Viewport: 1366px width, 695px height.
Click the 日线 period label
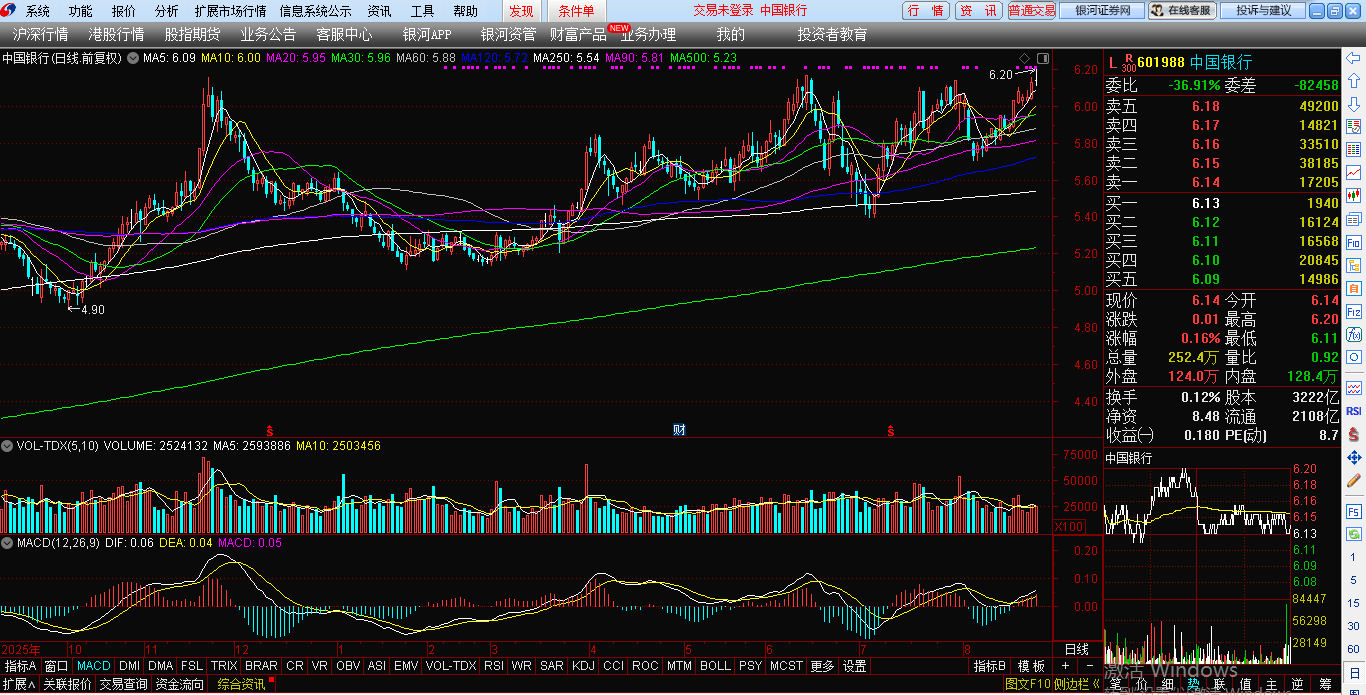(1076, 650)
